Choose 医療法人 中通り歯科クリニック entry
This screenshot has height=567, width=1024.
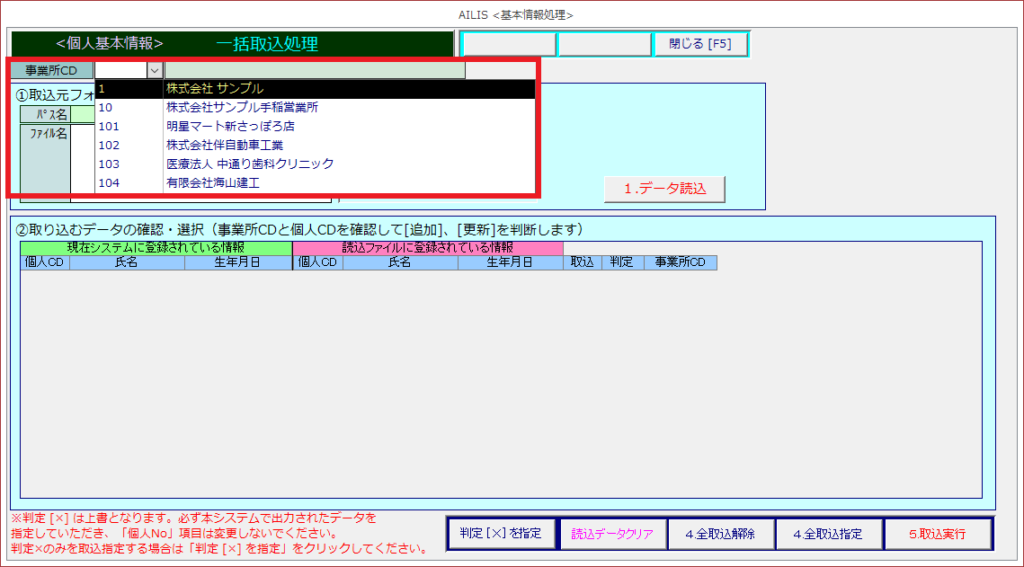(x=249, y=164)
